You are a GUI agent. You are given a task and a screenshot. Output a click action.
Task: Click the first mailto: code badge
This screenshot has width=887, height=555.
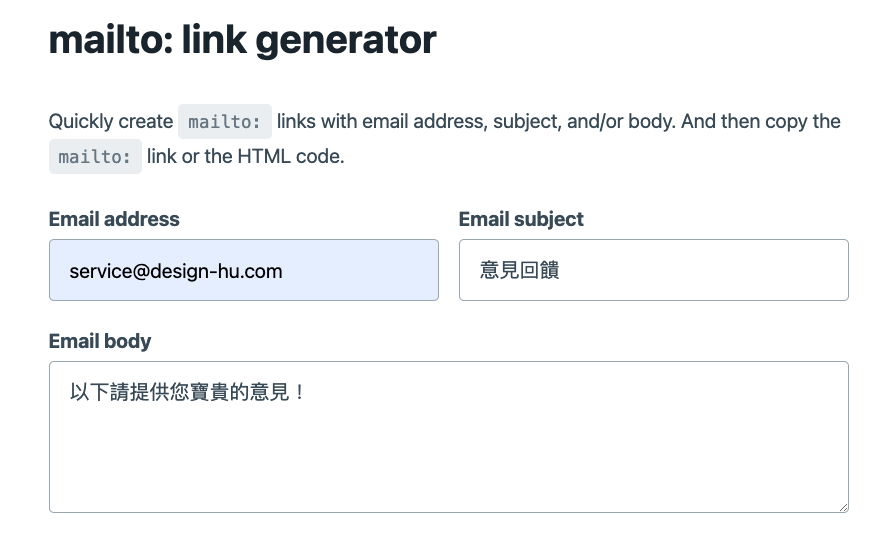pyautogui.click(x=225, y=122)
